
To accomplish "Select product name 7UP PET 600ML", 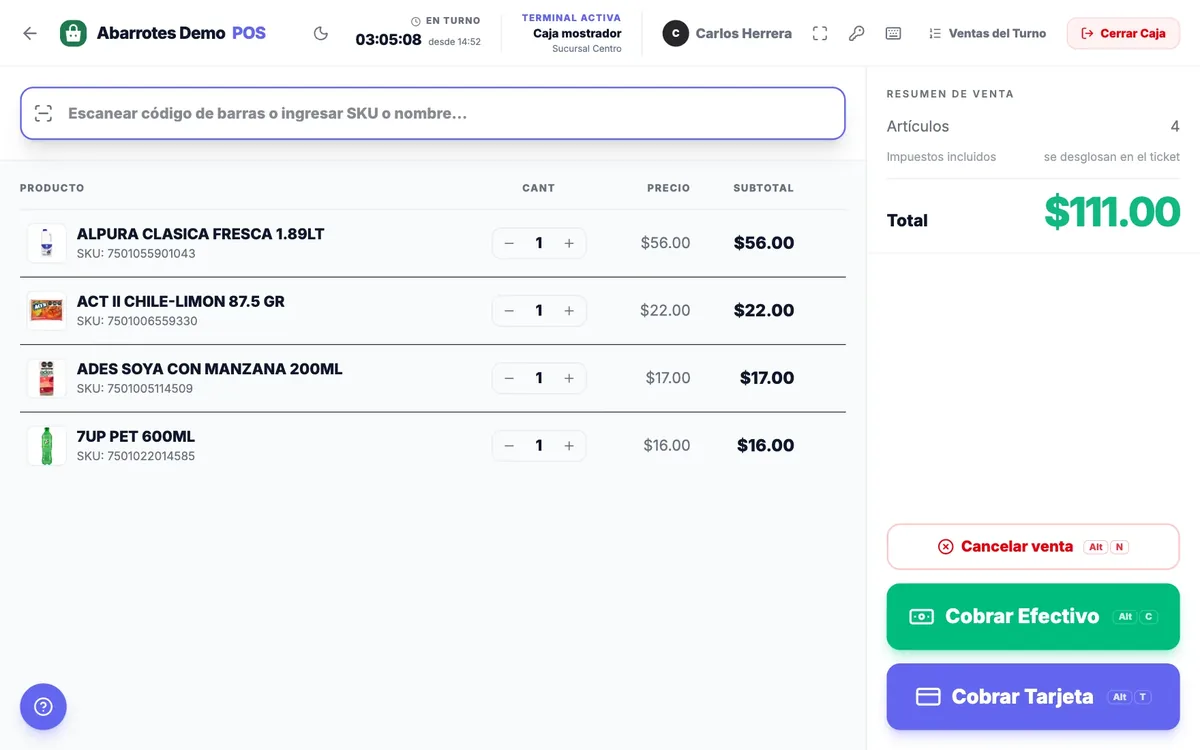I will coord(136,437).
